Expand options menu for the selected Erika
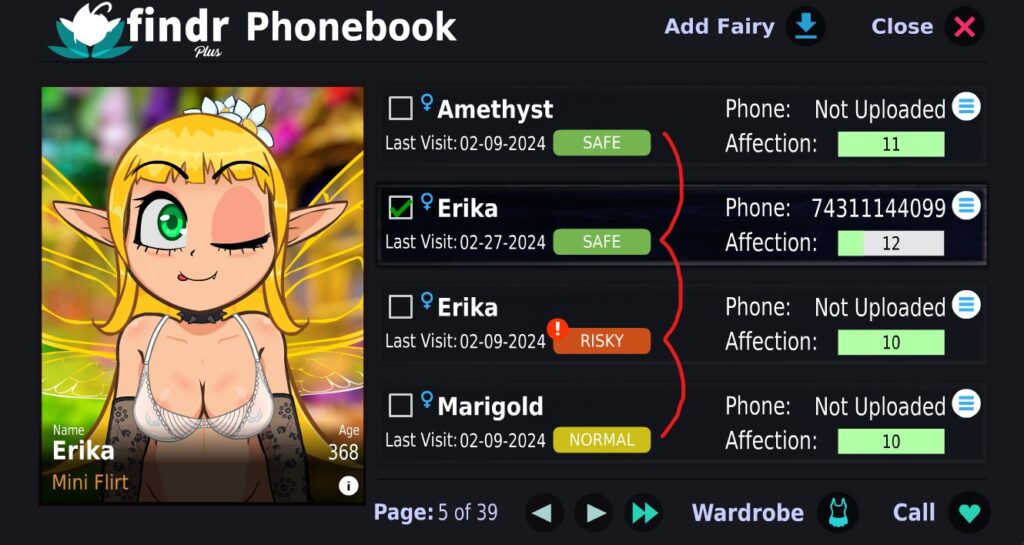Screen dimensions: 1024x545 point(966,206)
